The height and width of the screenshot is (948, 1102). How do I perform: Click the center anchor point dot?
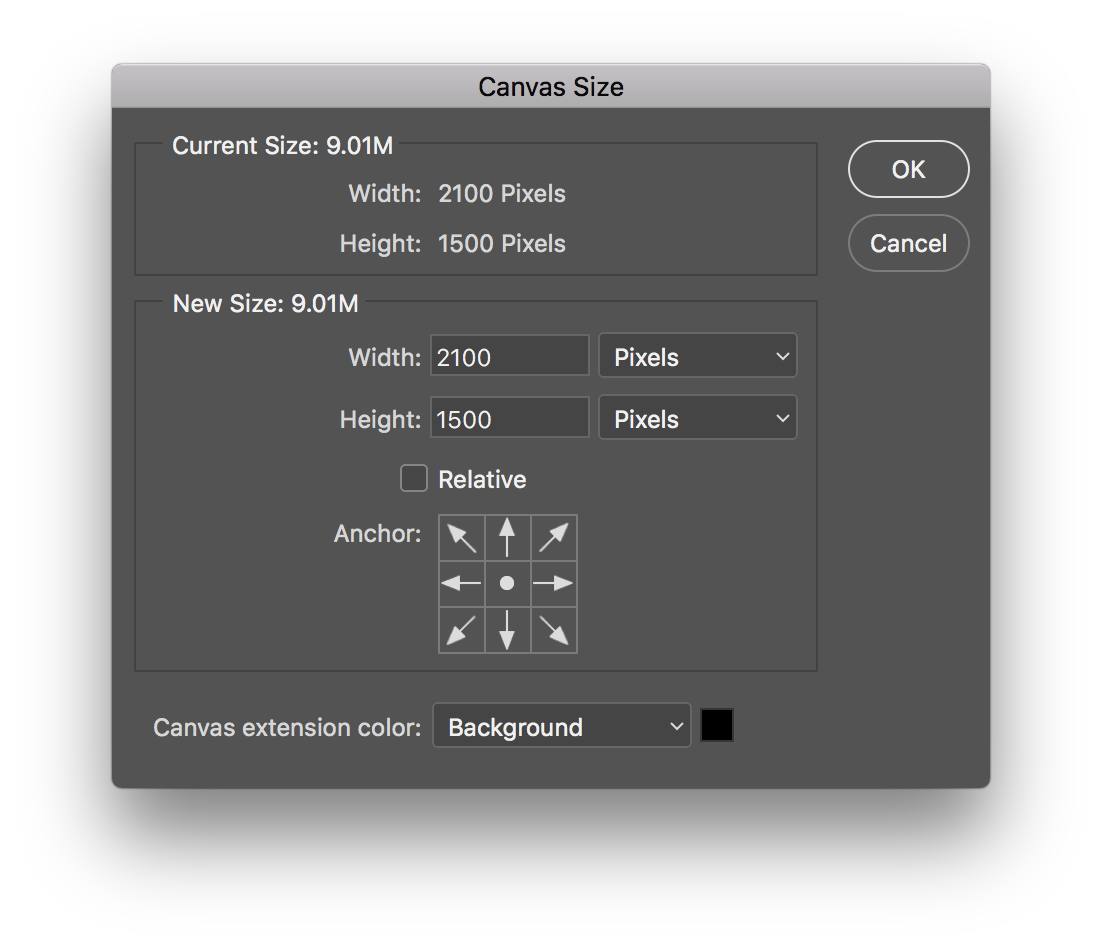coord(507,583)
